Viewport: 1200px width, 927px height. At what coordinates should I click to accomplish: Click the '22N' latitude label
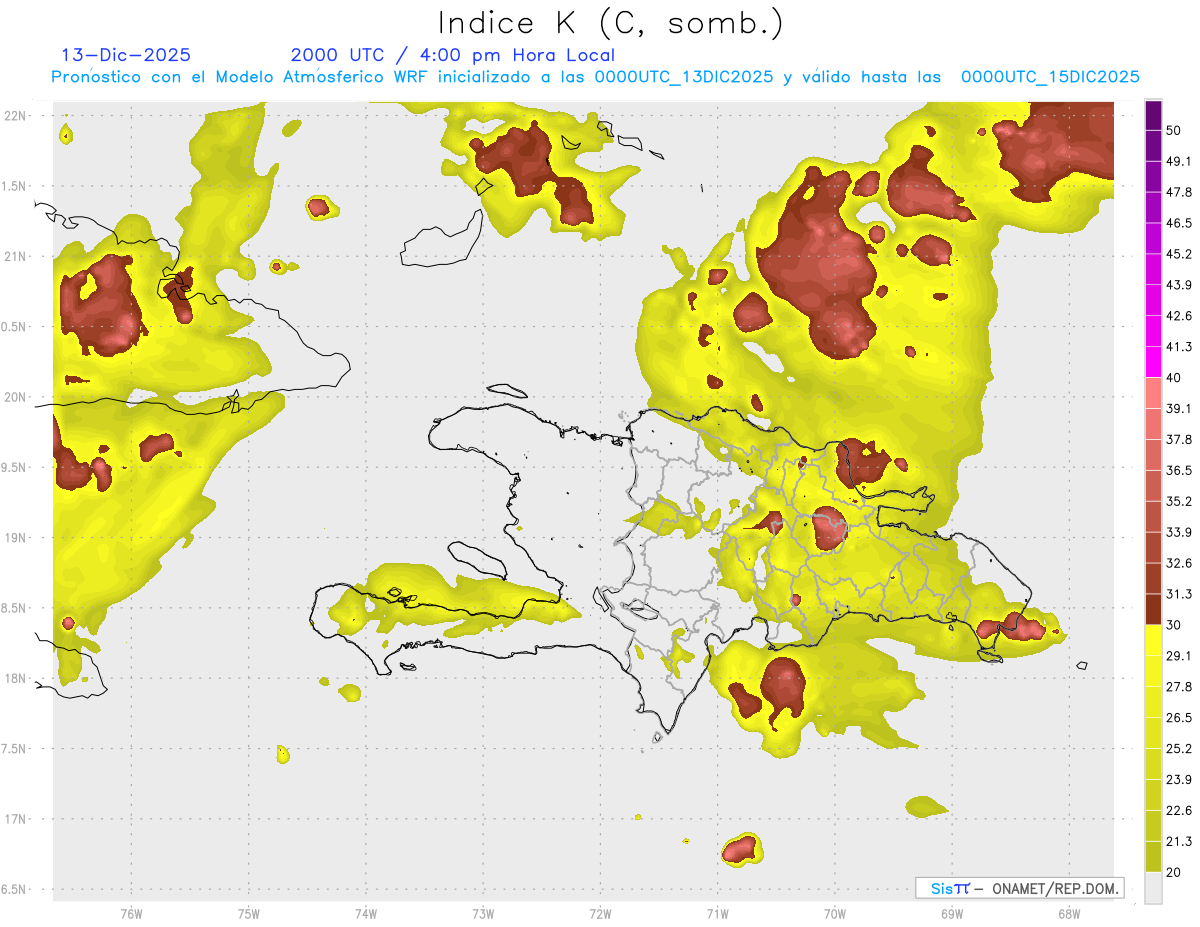(x=15, y=116)
